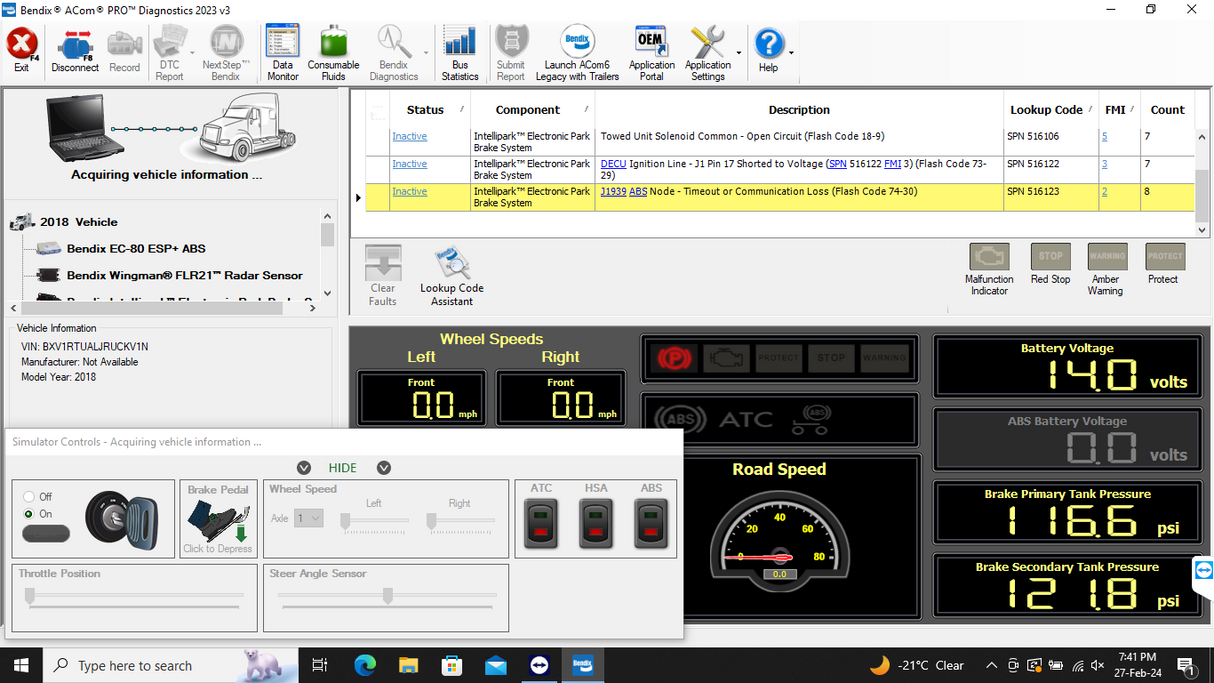Toggle the ABS switch in simulator controls
1214x683 pixels.
[651, 522]
